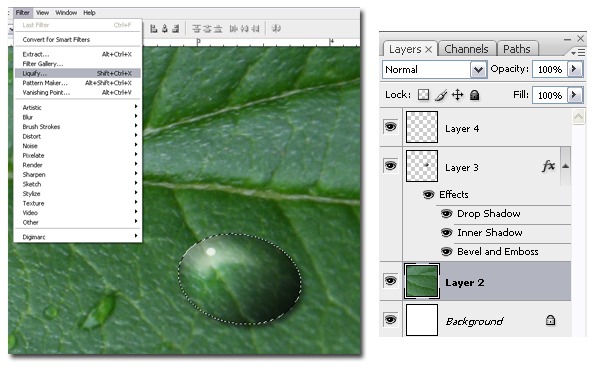This screenshot has width=600, height=367.
Task: Click the auto-align layers icon
Action: [276, 29]
